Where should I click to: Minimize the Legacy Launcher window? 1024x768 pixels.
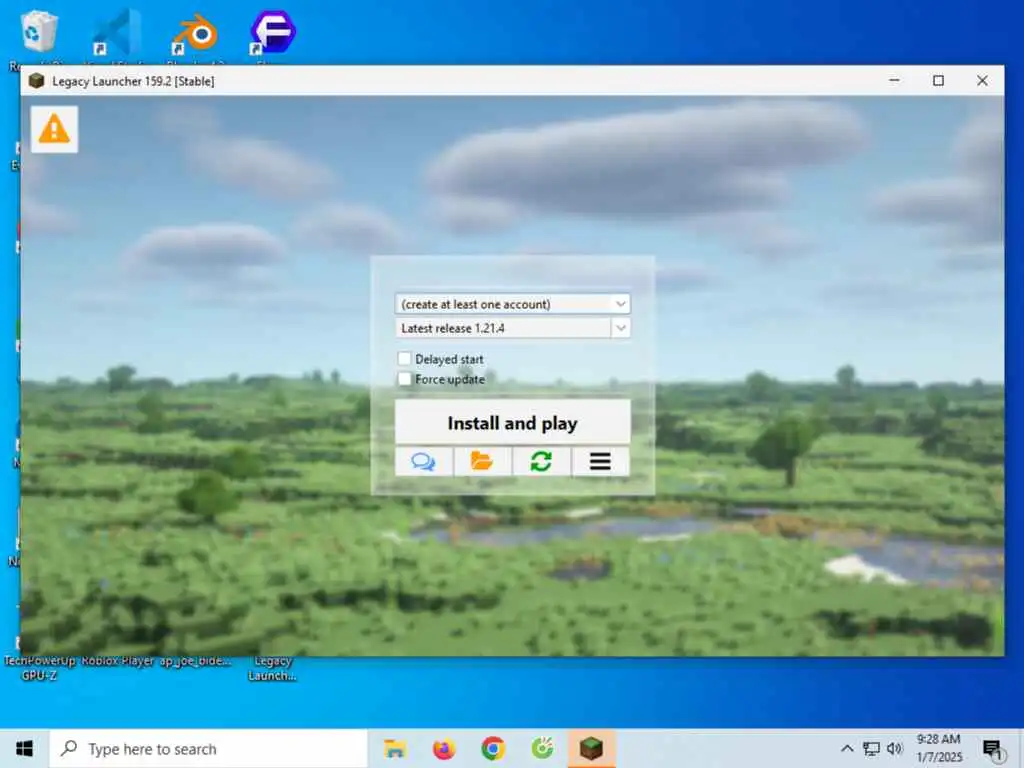click(895, 80)
